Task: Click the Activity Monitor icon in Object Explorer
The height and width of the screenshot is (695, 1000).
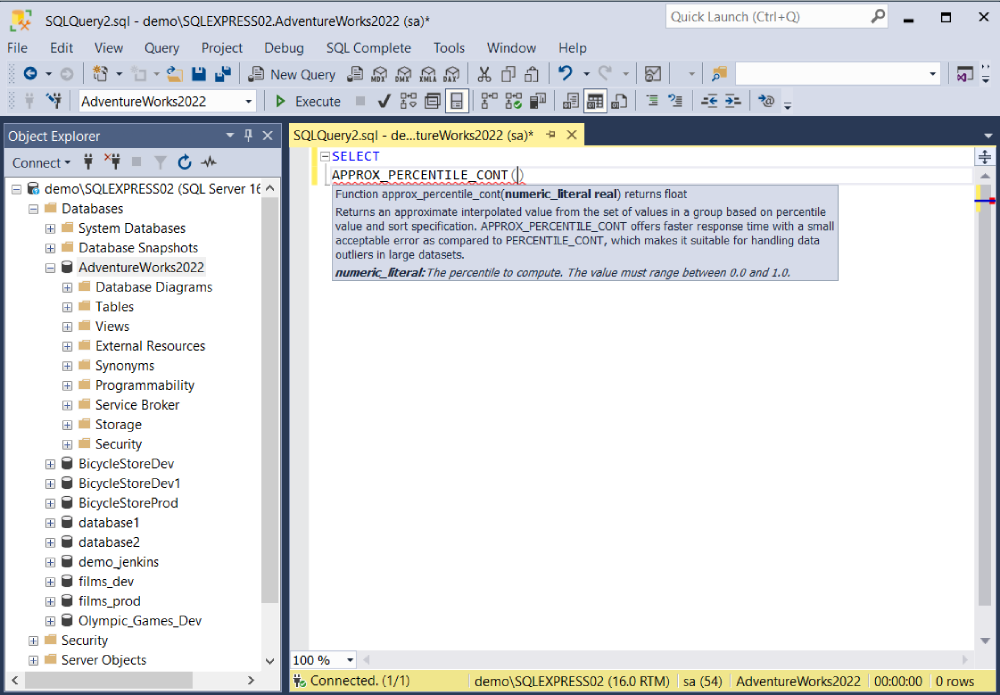Action: click(x=209, y=163)
